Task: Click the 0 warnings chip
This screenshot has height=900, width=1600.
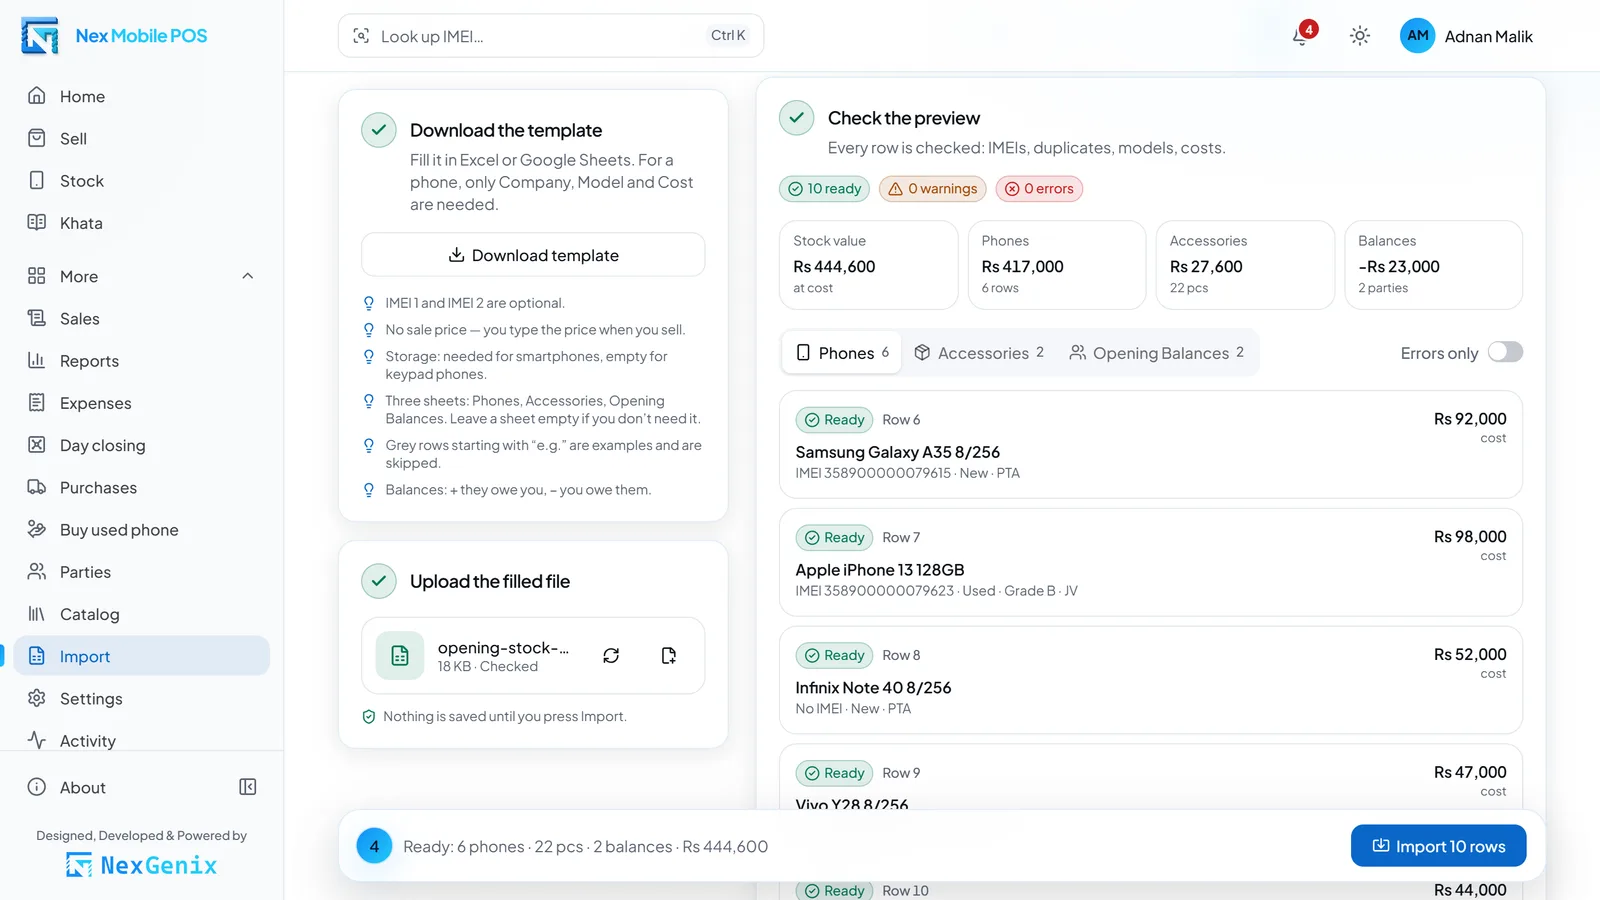Action: 933,189
